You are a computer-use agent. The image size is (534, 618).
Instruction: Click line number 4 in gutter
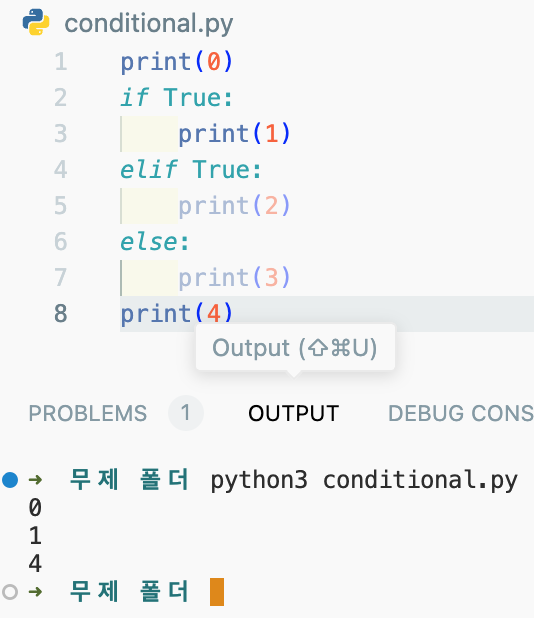click(61, 170)
